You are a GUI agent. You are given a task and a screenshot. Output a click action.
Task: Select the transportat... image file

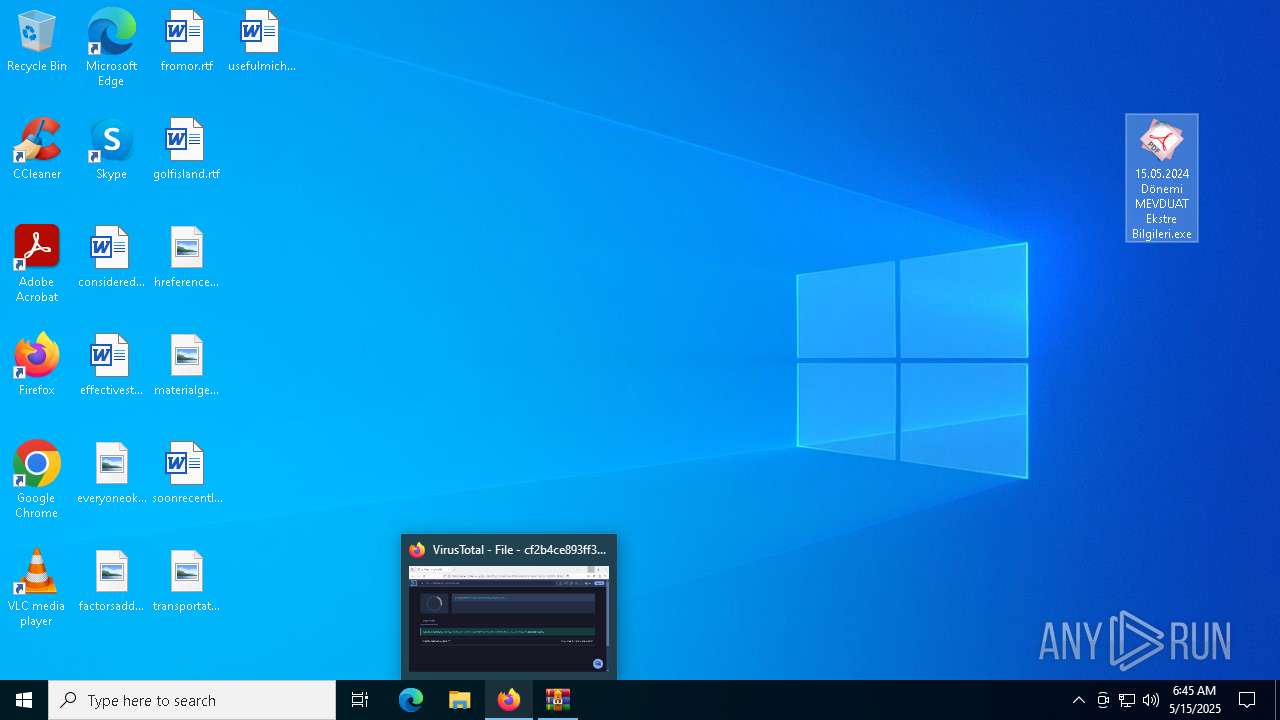[x=186, y=582]
